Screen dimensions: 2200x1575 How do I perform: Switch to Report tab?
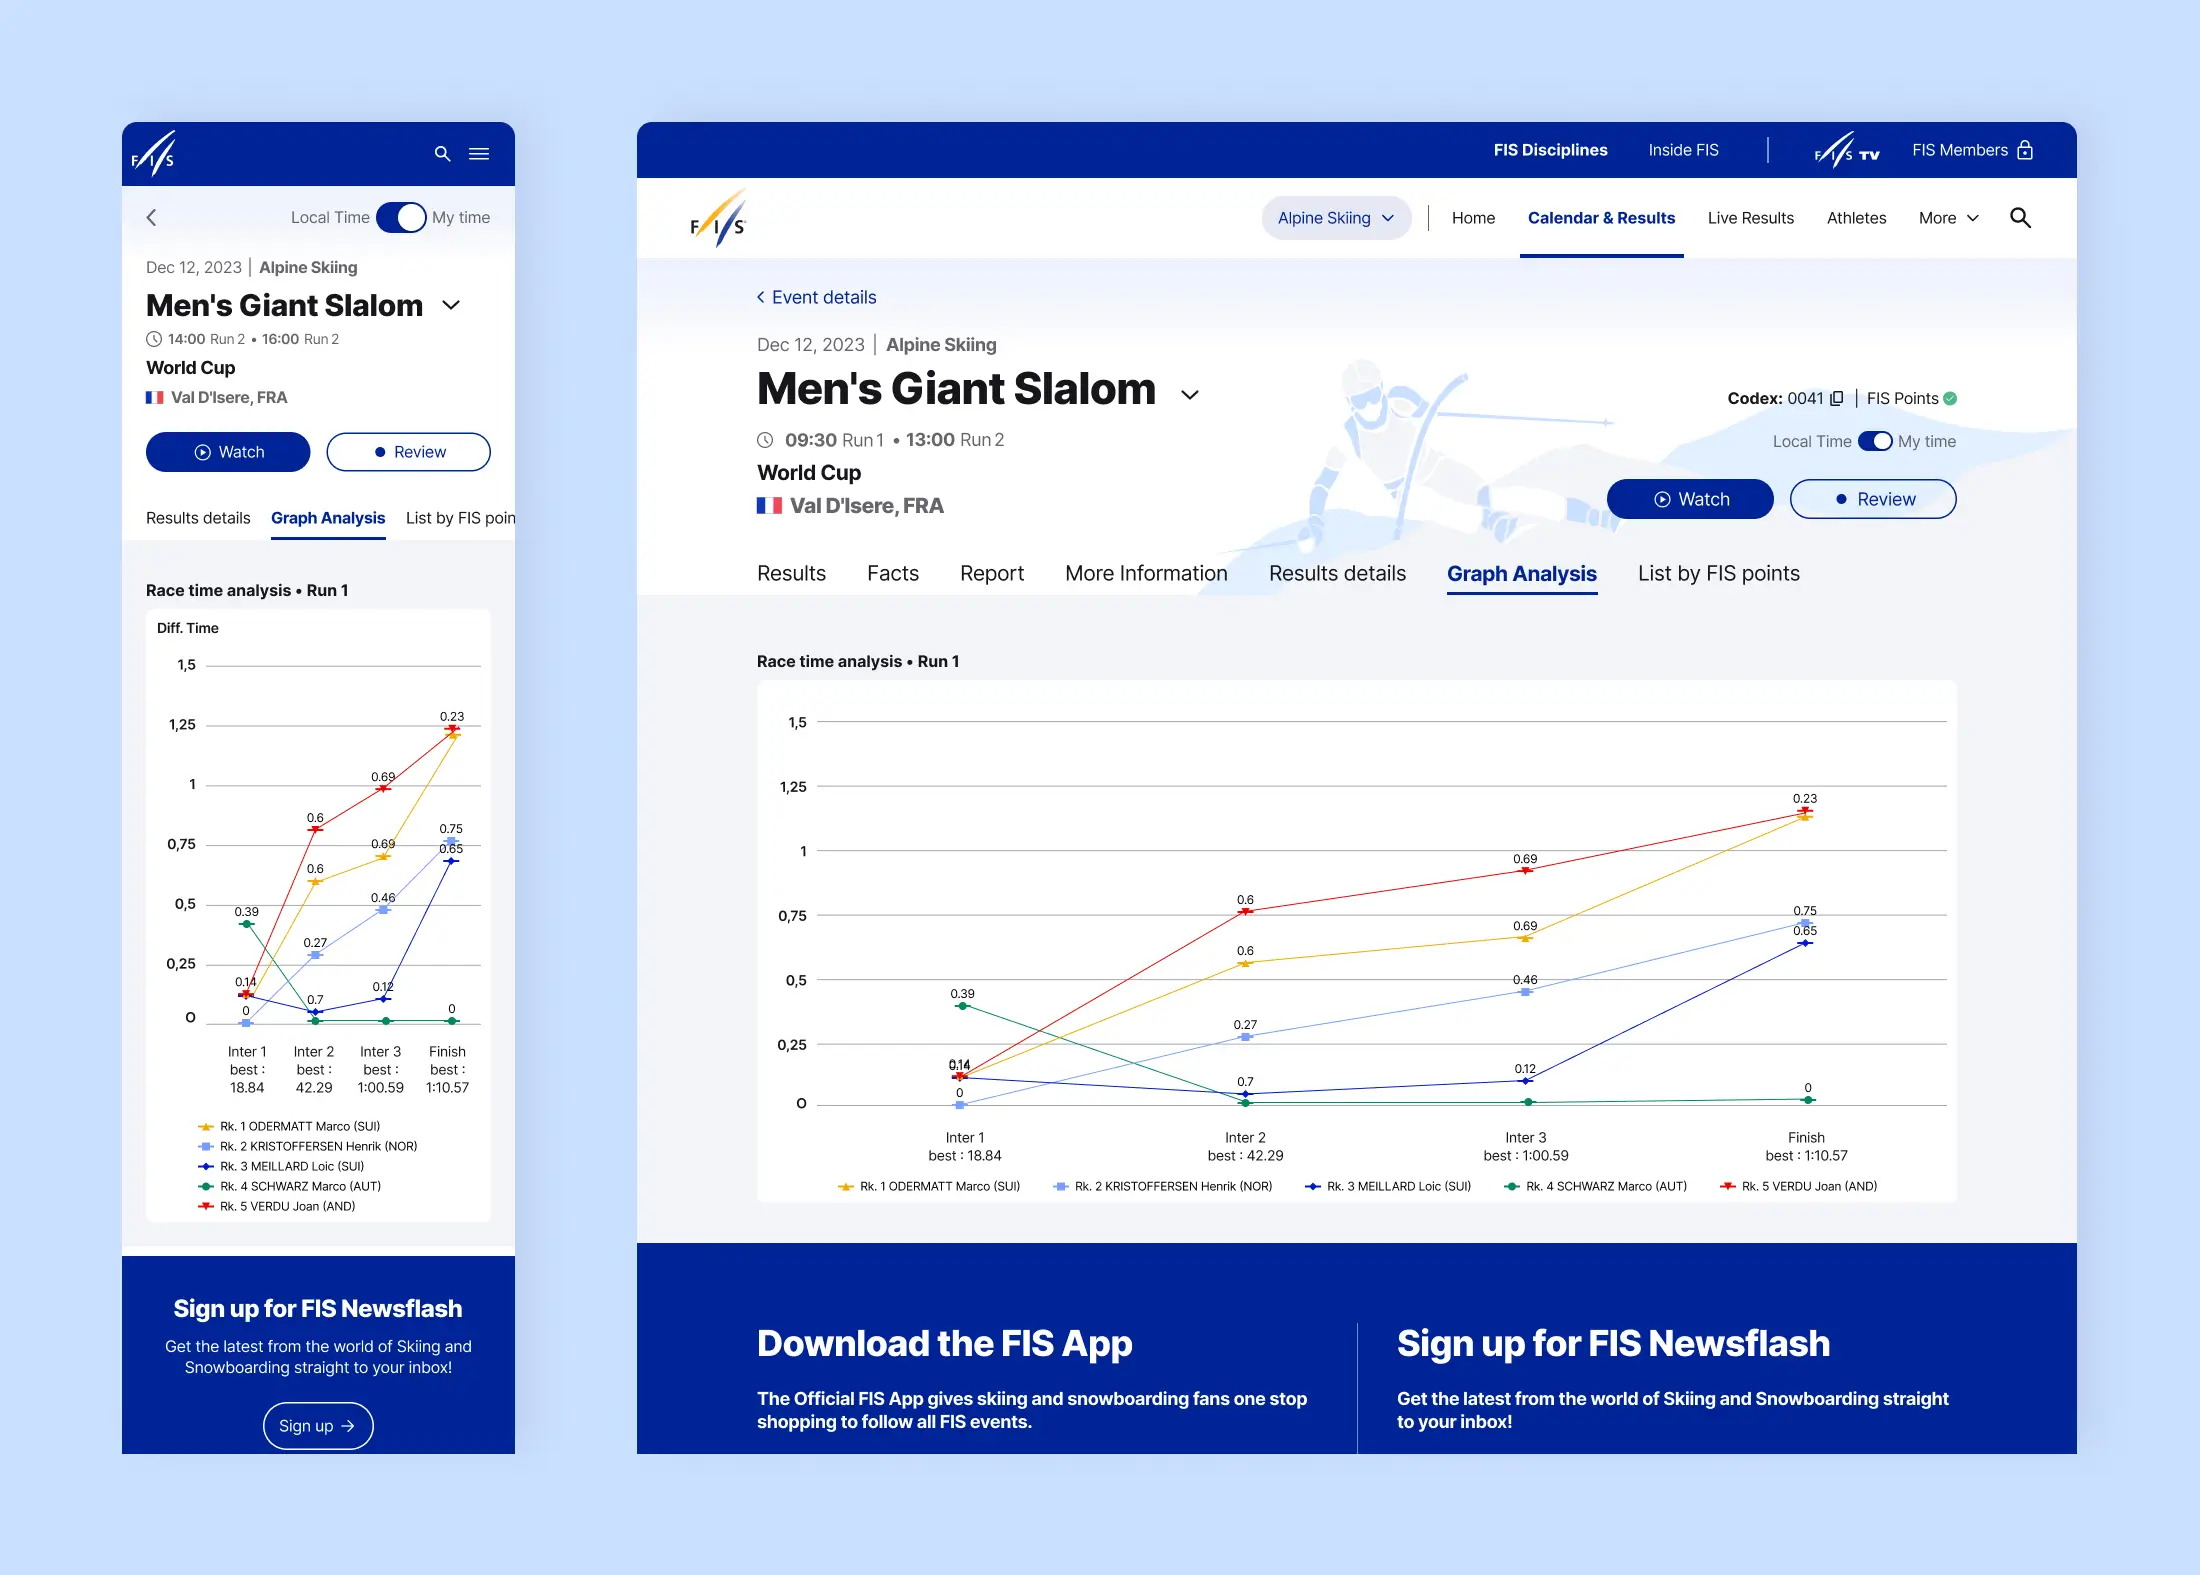tap(991, 573)
